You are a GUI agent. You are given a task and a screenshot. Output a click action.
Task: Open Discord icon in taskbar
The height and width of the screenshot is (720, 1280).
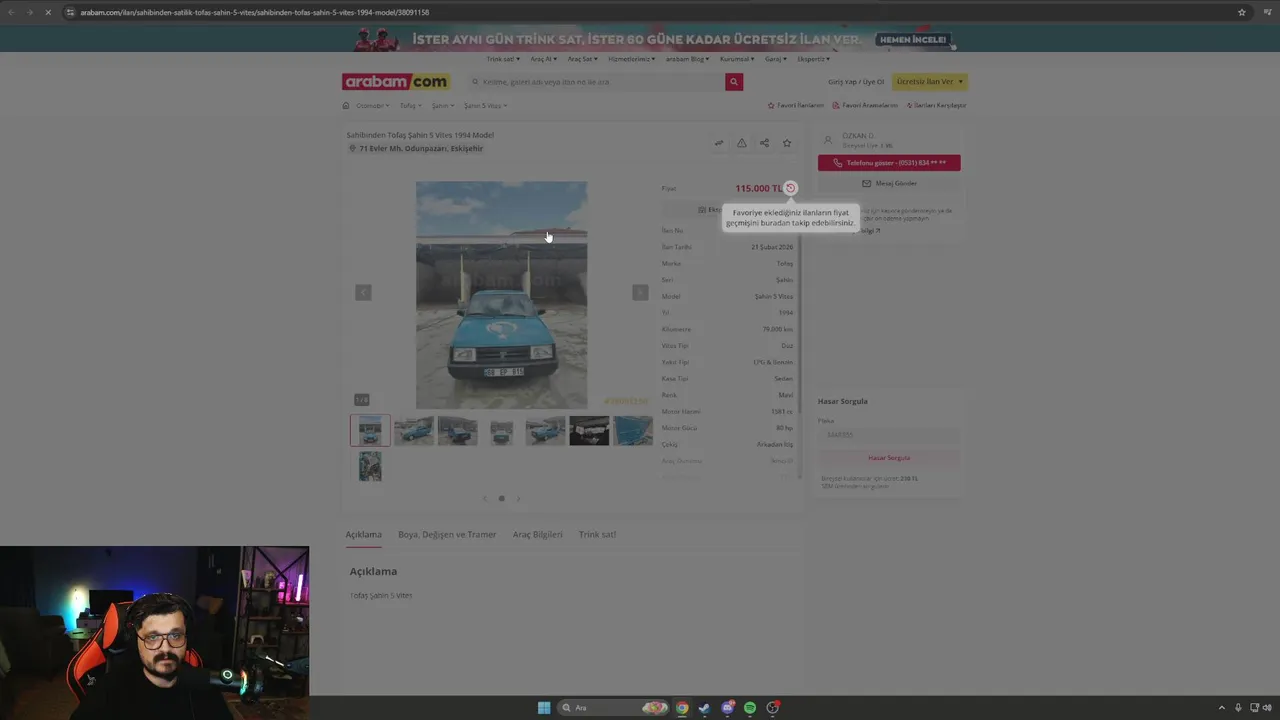click(727, 708)
